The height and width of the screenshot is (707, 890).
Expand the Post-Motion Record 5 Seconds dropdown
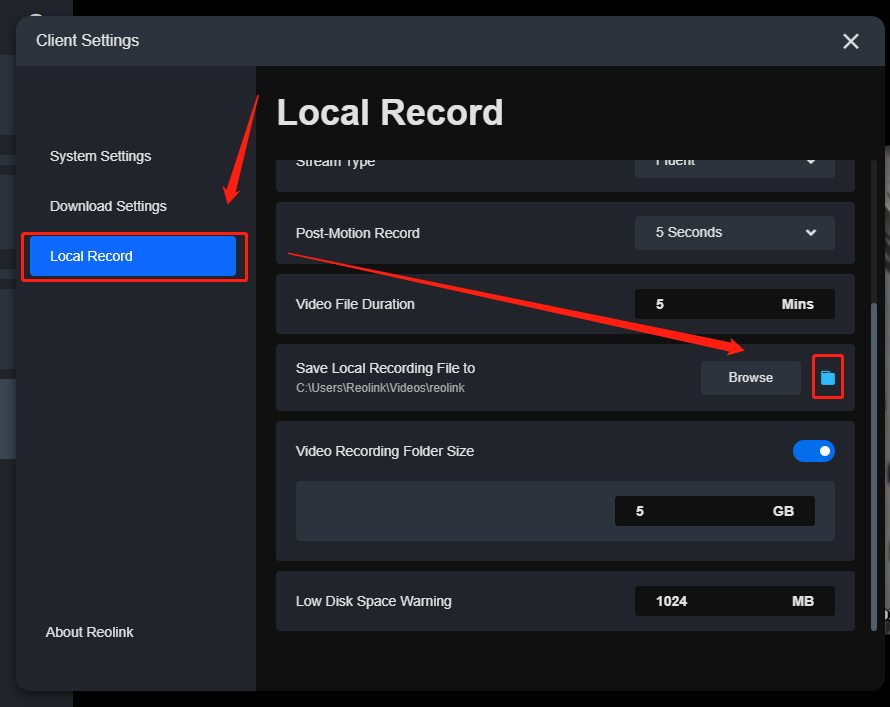click(734, 233)
